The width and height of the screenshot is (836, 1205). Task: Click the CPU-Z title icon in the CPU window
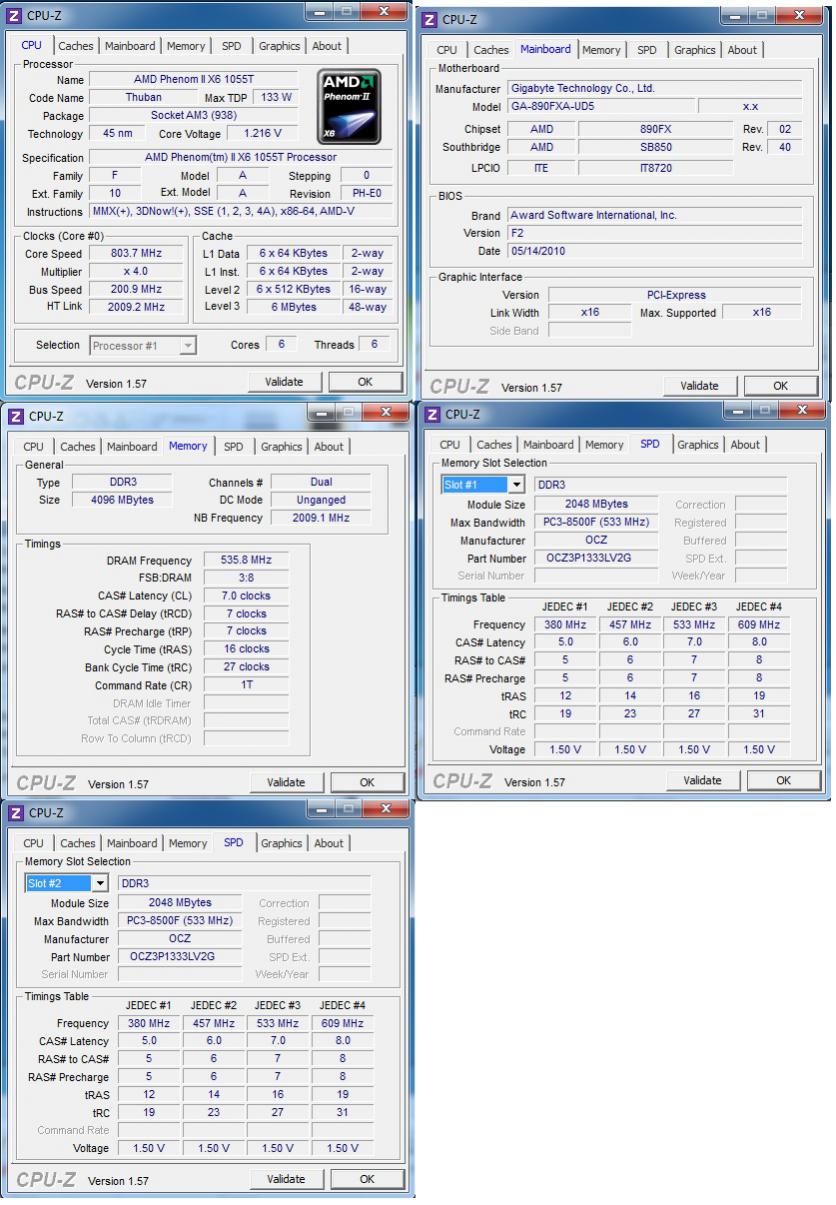point(16,15)
